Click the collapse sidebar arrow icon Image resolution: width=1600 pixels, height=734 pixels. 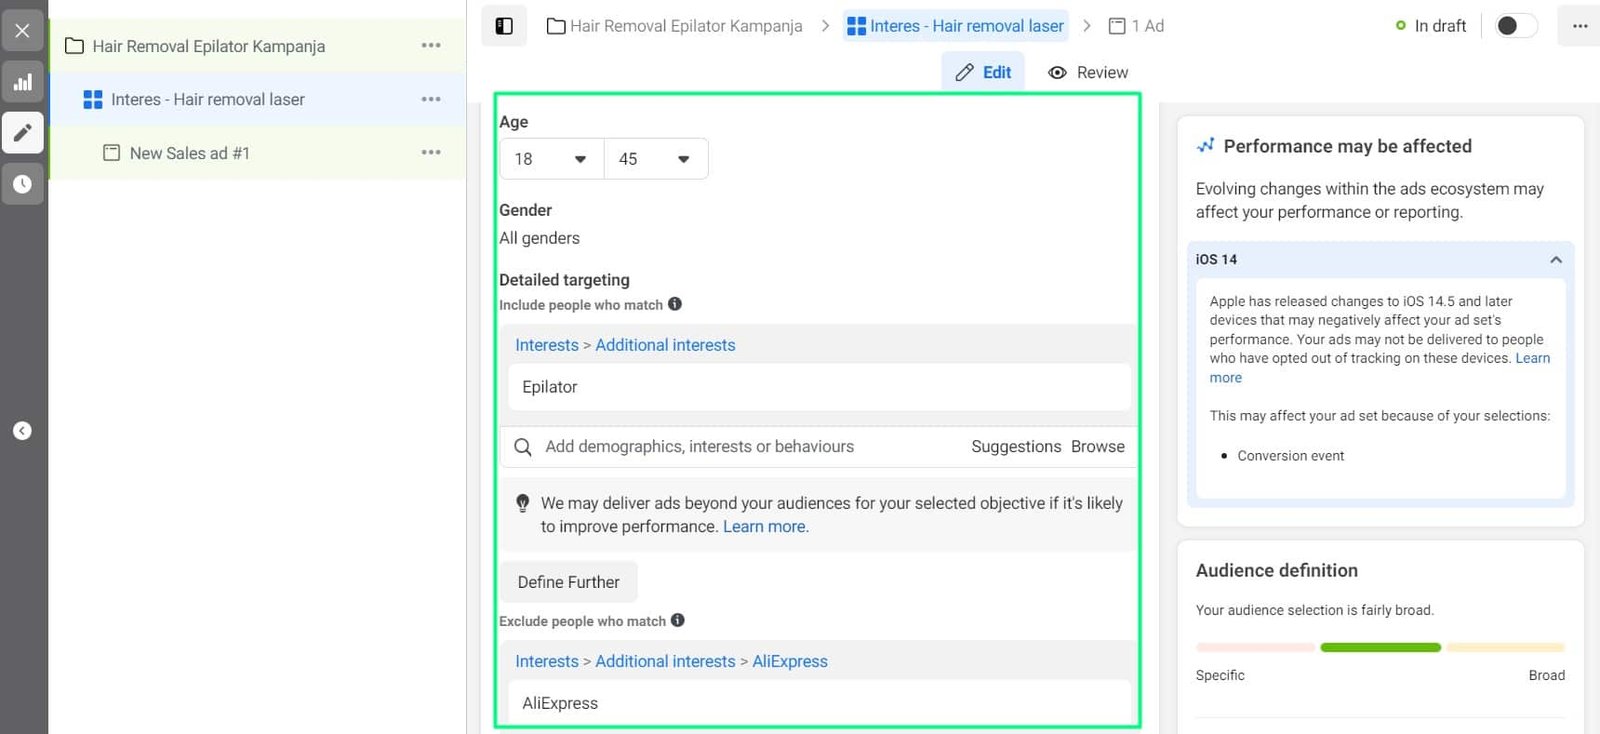[x=22, y=431]
